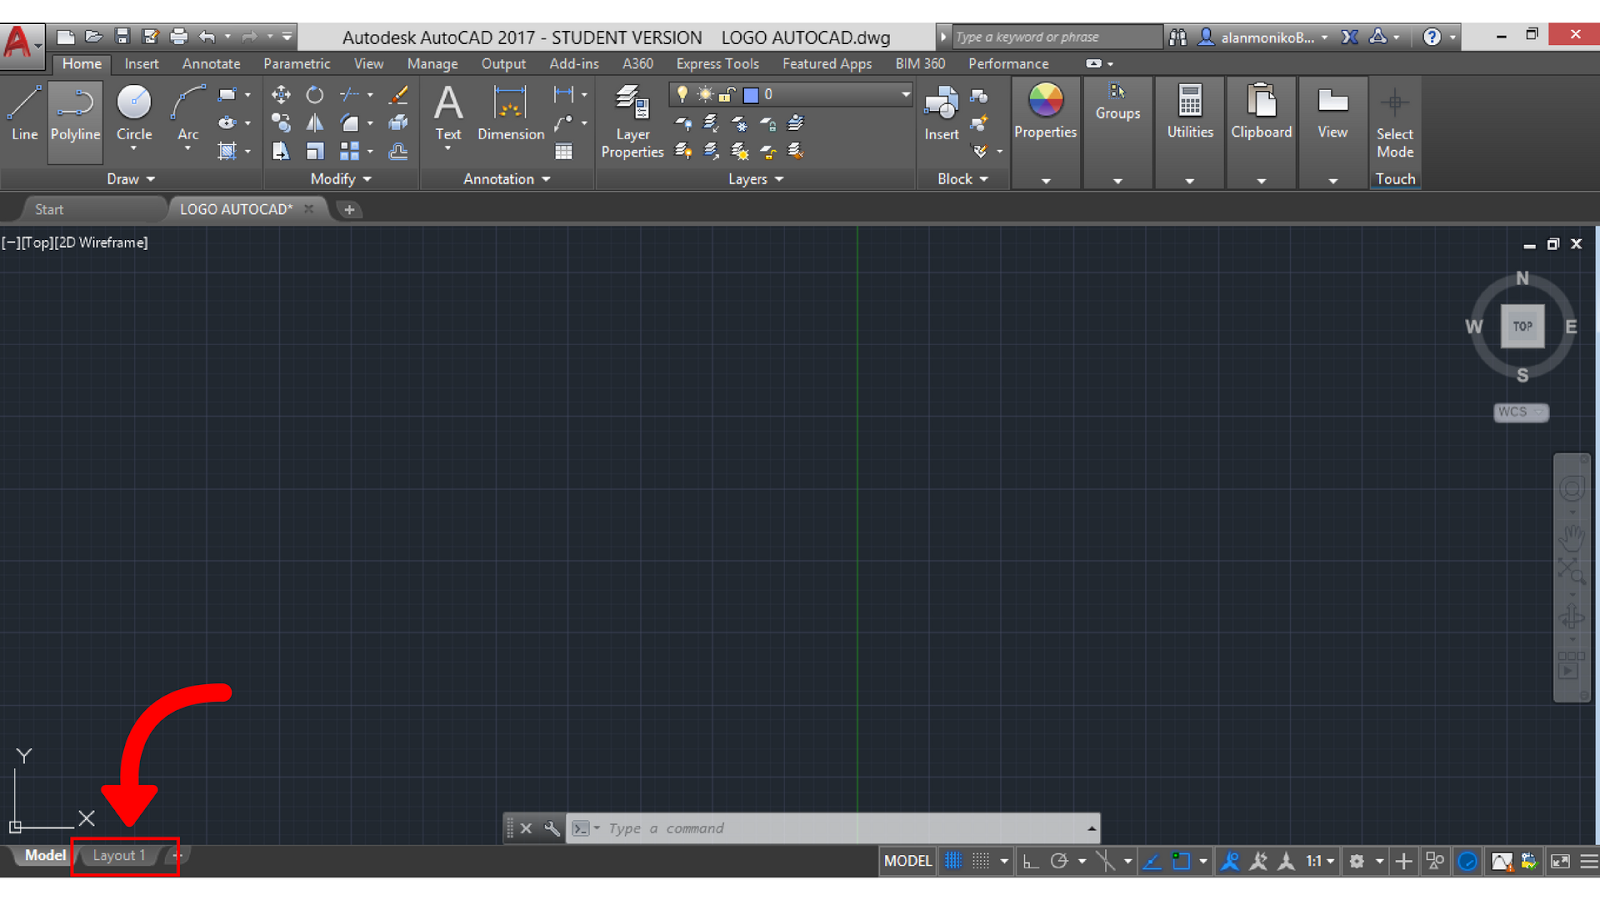1600x900 pixels.
Task: Open the Properties panel
Action: tap(1045, 112)
